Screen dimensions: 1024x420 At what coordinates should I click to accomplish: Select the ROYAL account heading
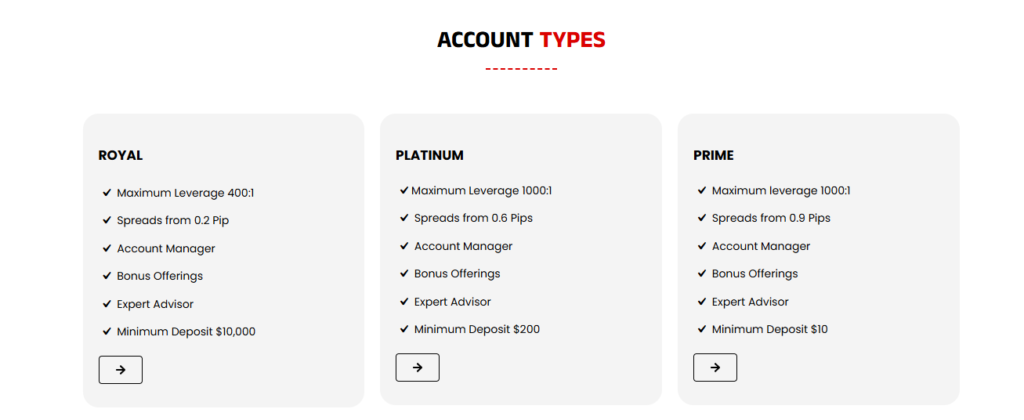121,156
